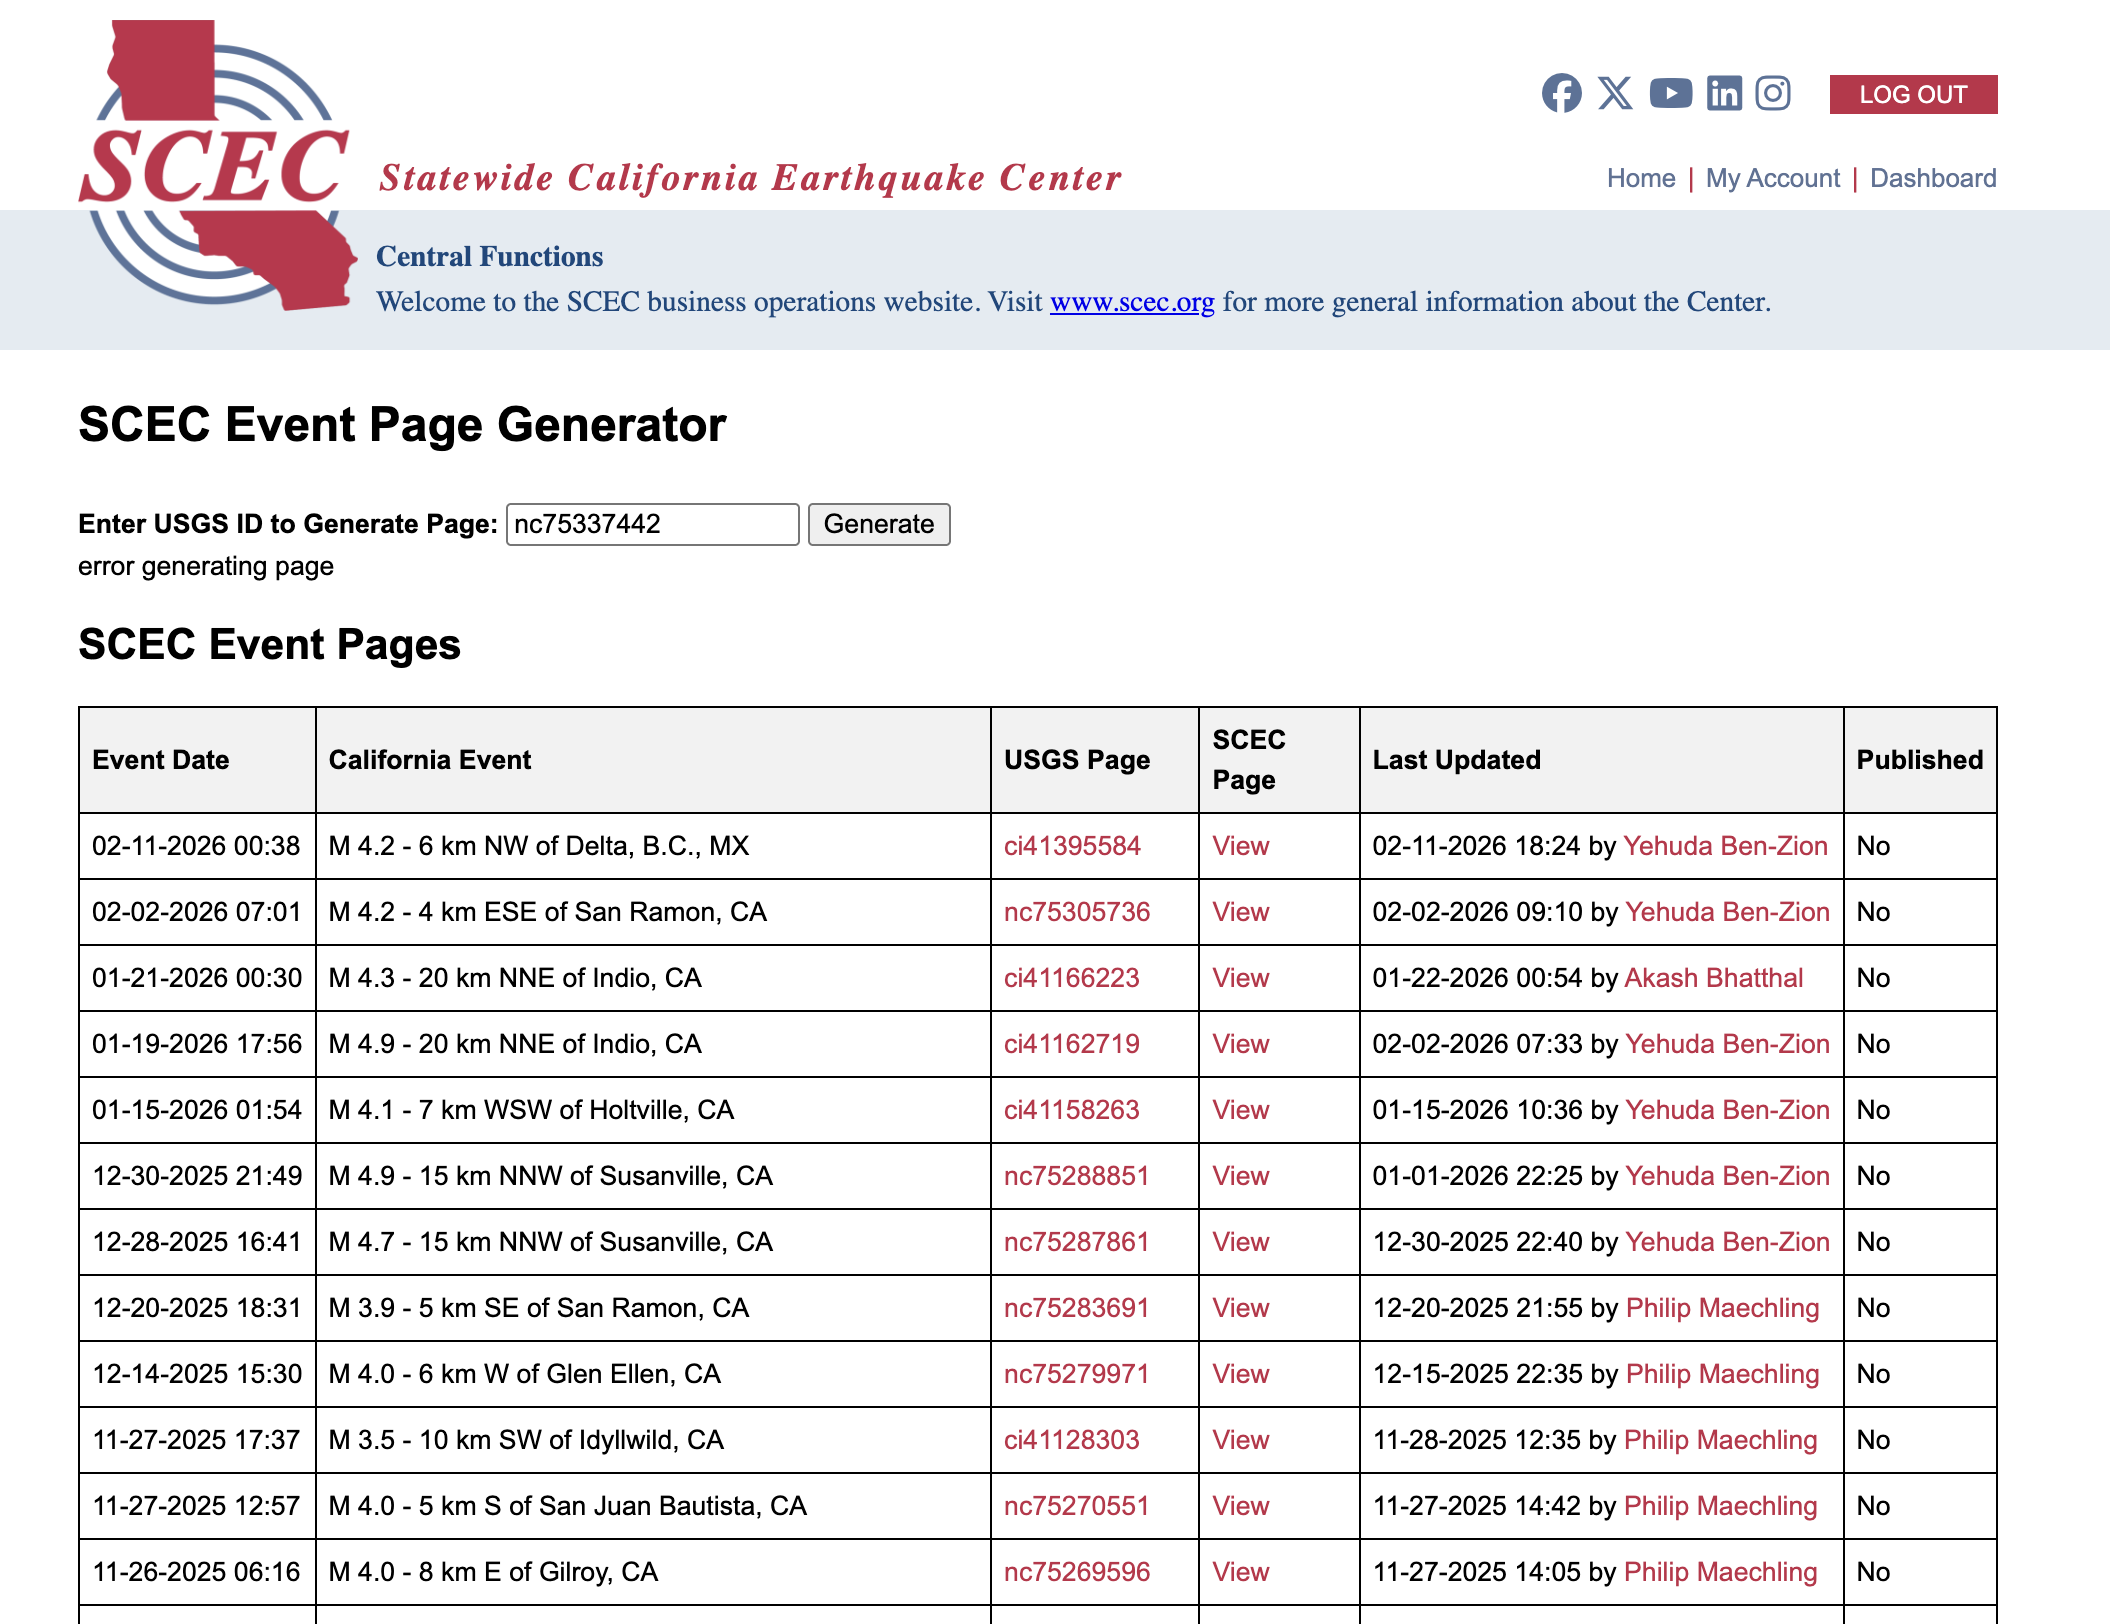Open the Facebook social icon

tap(1561, 94)
